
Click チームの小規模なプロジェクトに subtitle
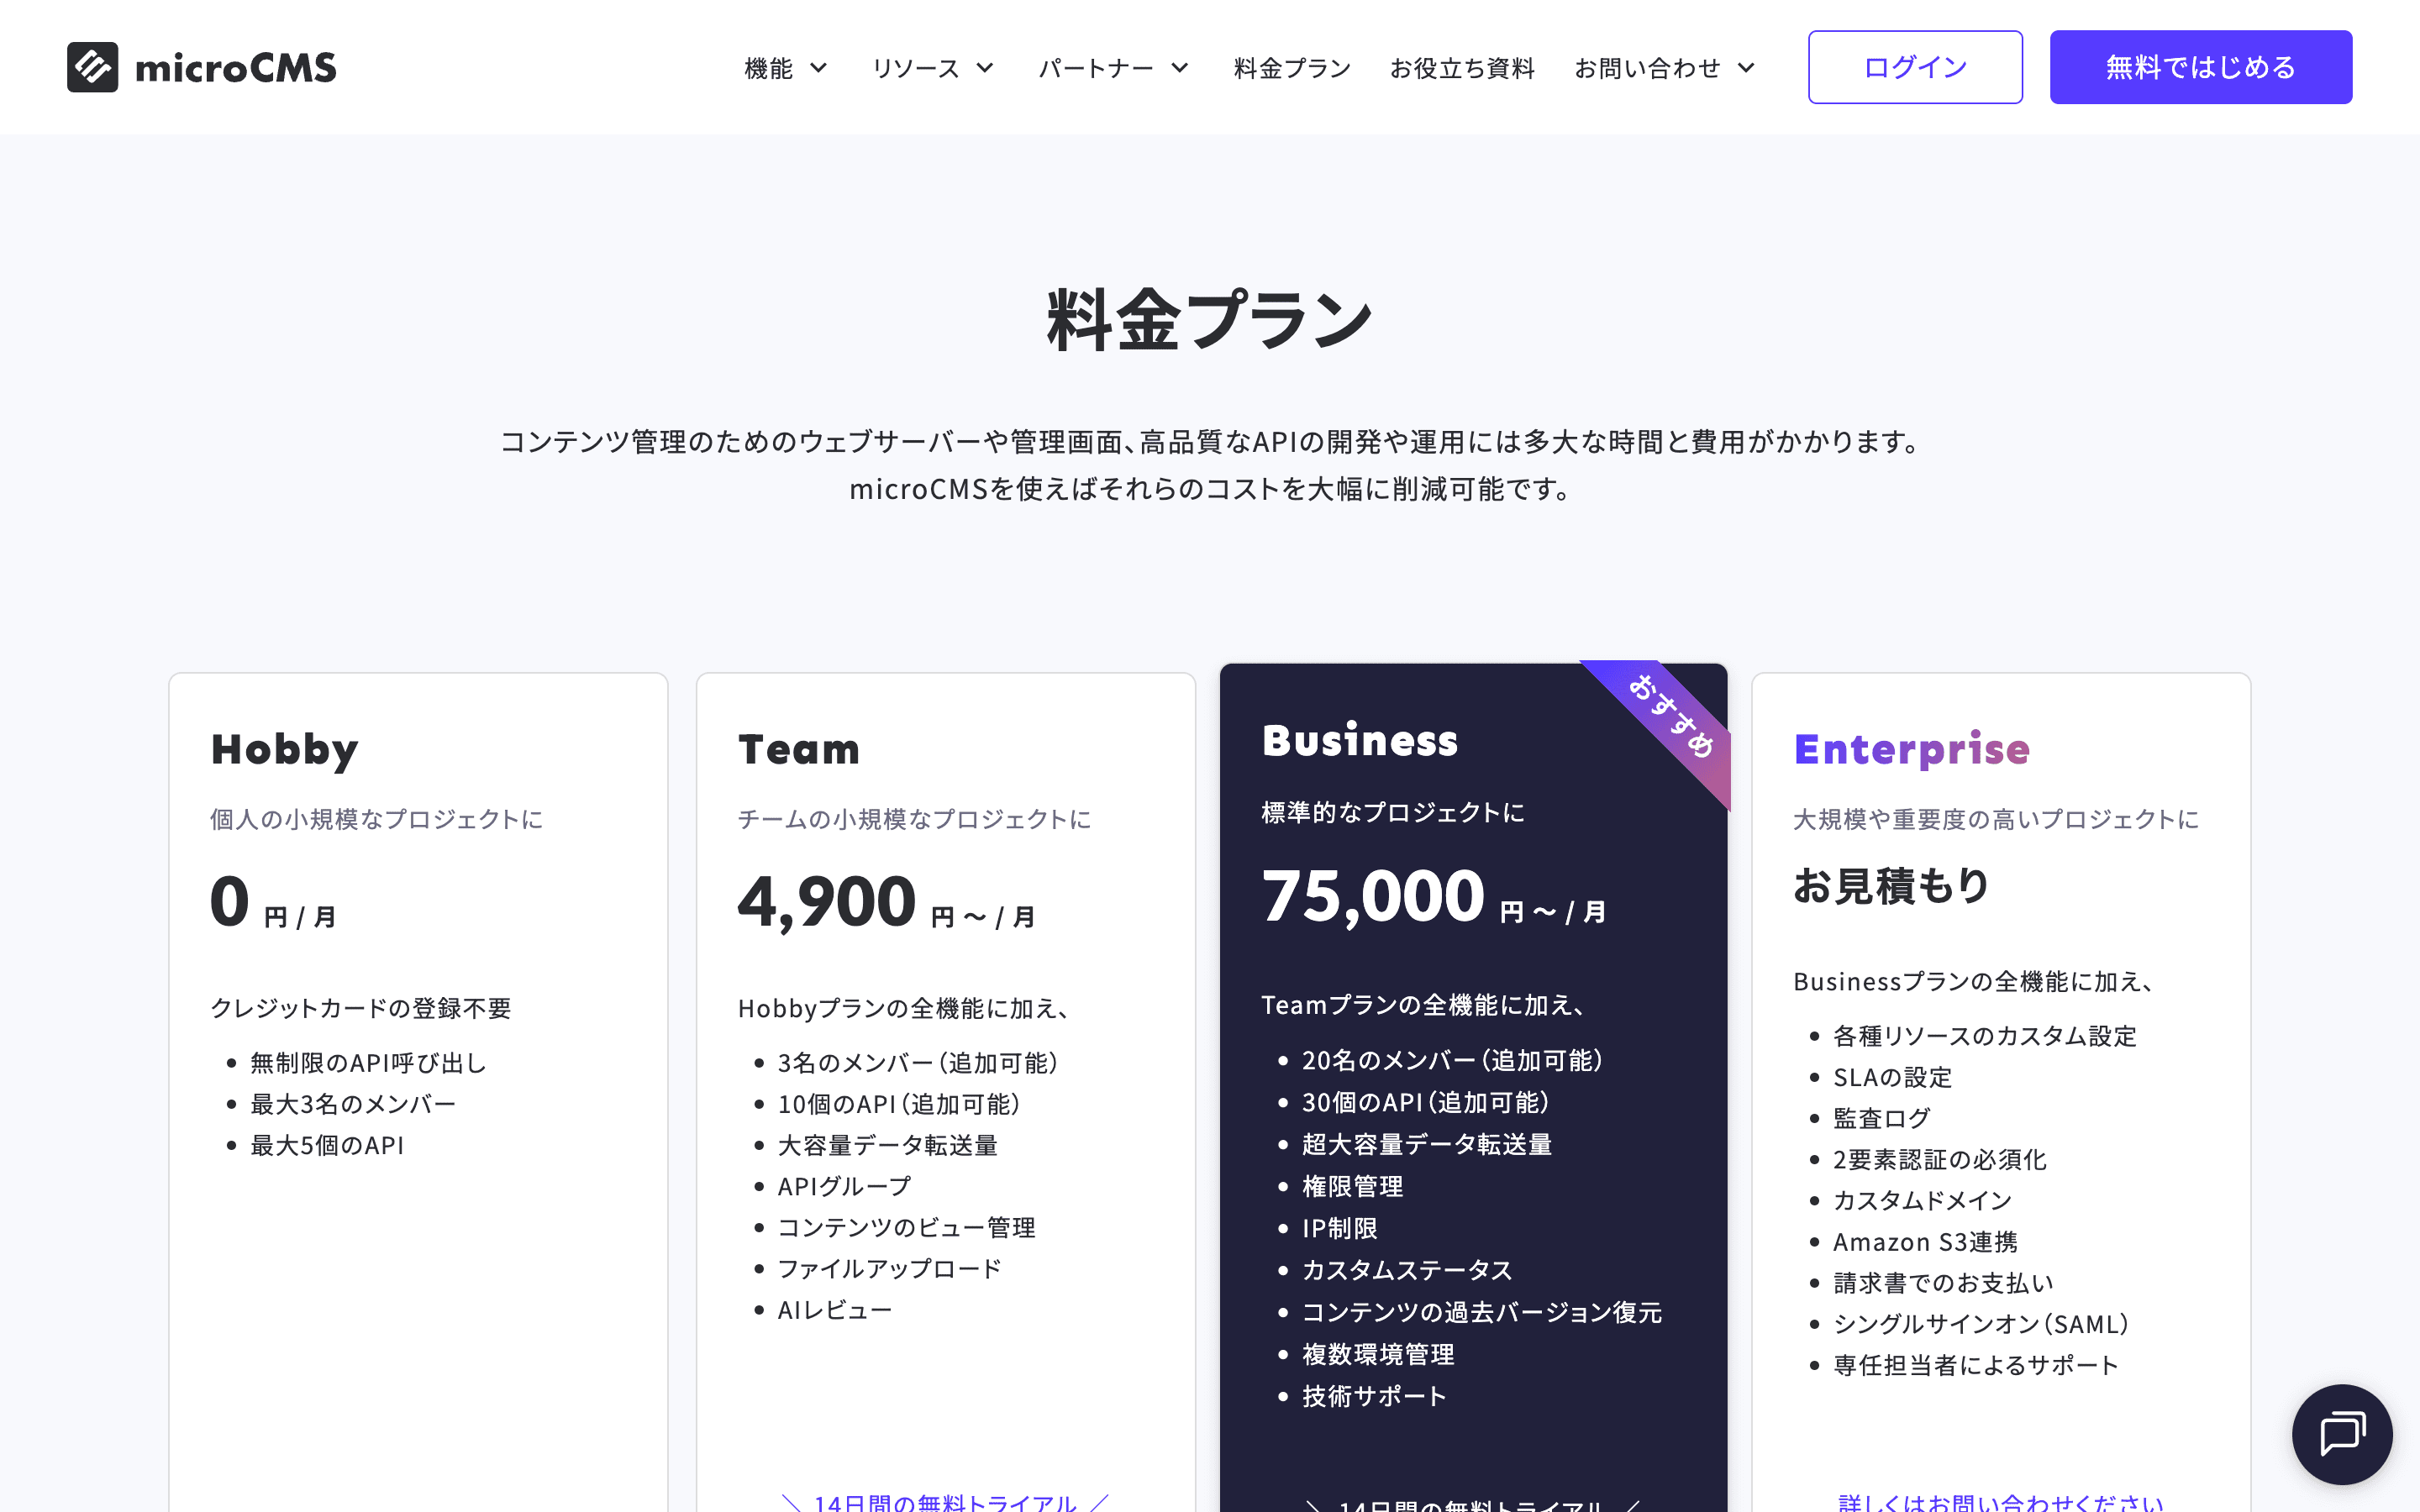tap(914, 819)
